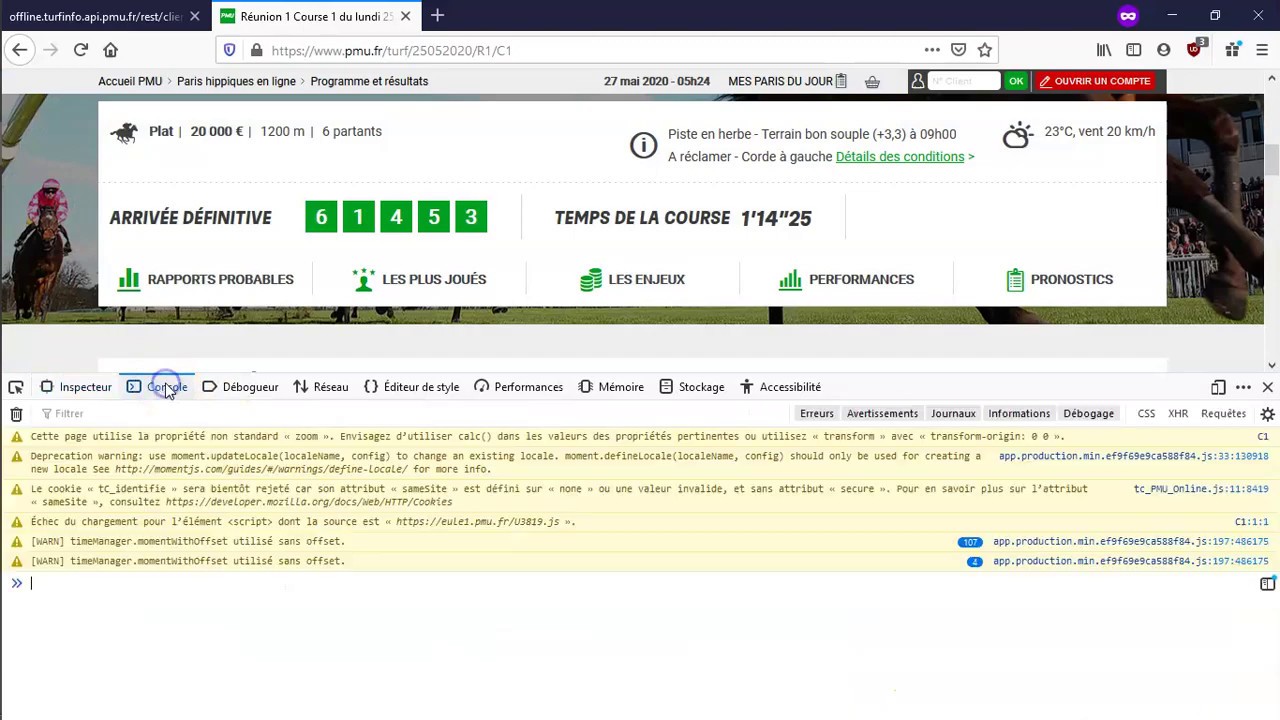
Task: Open the Firefox hamburger menu
Action: 1262,50
